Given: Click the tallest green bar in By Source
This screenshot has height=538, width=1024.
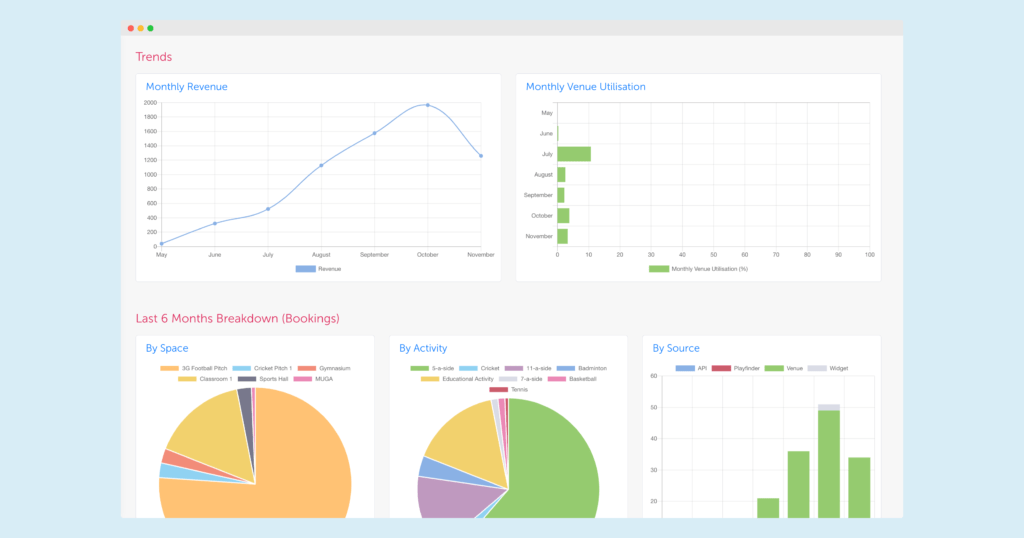Looking at the screenshot, I should pos(829,464).
